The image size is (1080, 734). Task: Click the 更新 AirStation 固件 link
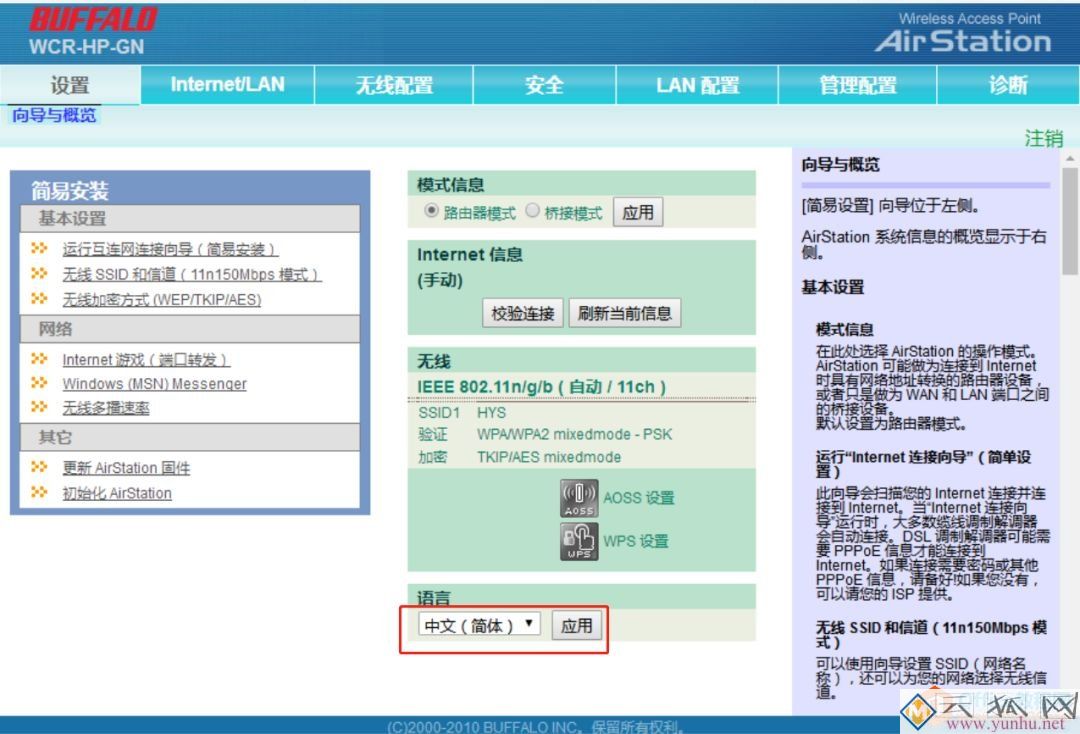(130, 468)
